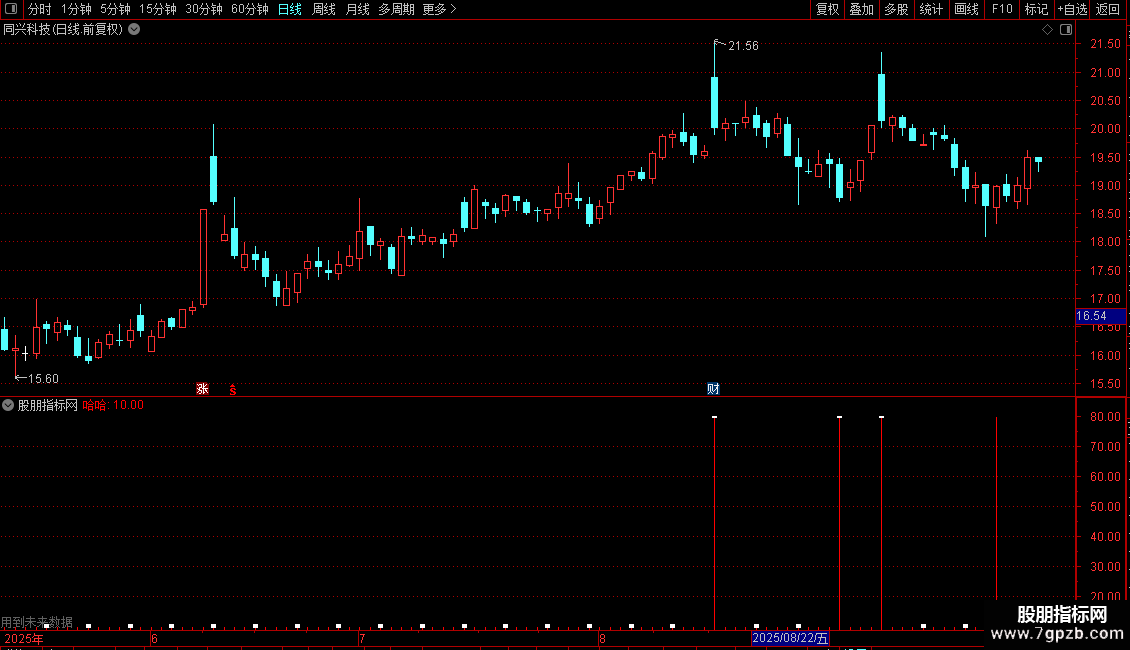Toggle the left sidebar panel icon

11,9
